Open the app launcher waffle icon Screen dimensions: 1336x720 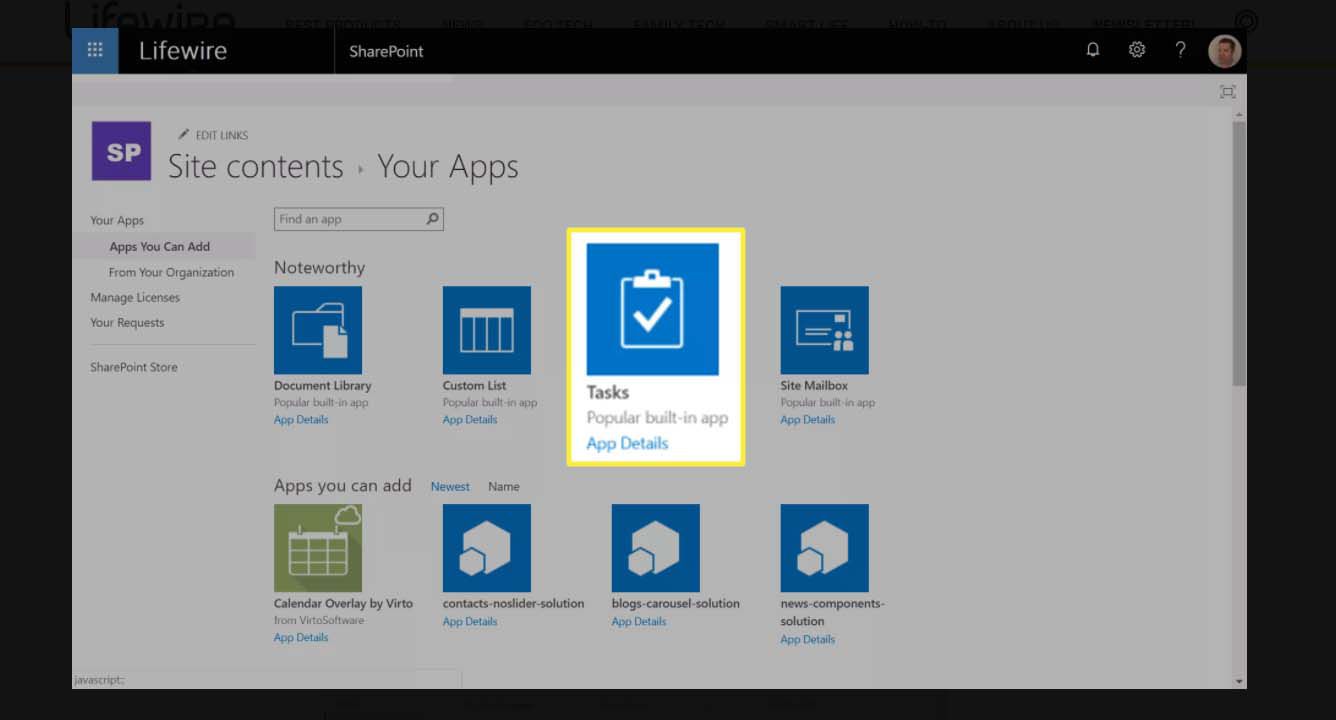pyautogui.click(x=95, y=51)
